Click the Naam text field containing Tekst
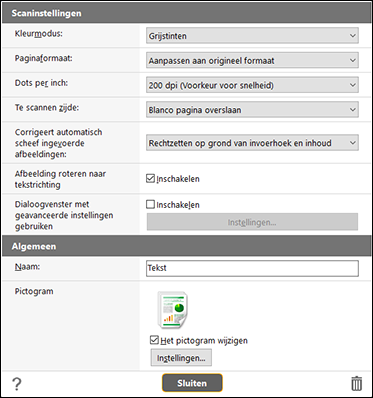Image resolution: width=373 pixels, height=398 pixels. pyautogui.click(x=252, y=268)
